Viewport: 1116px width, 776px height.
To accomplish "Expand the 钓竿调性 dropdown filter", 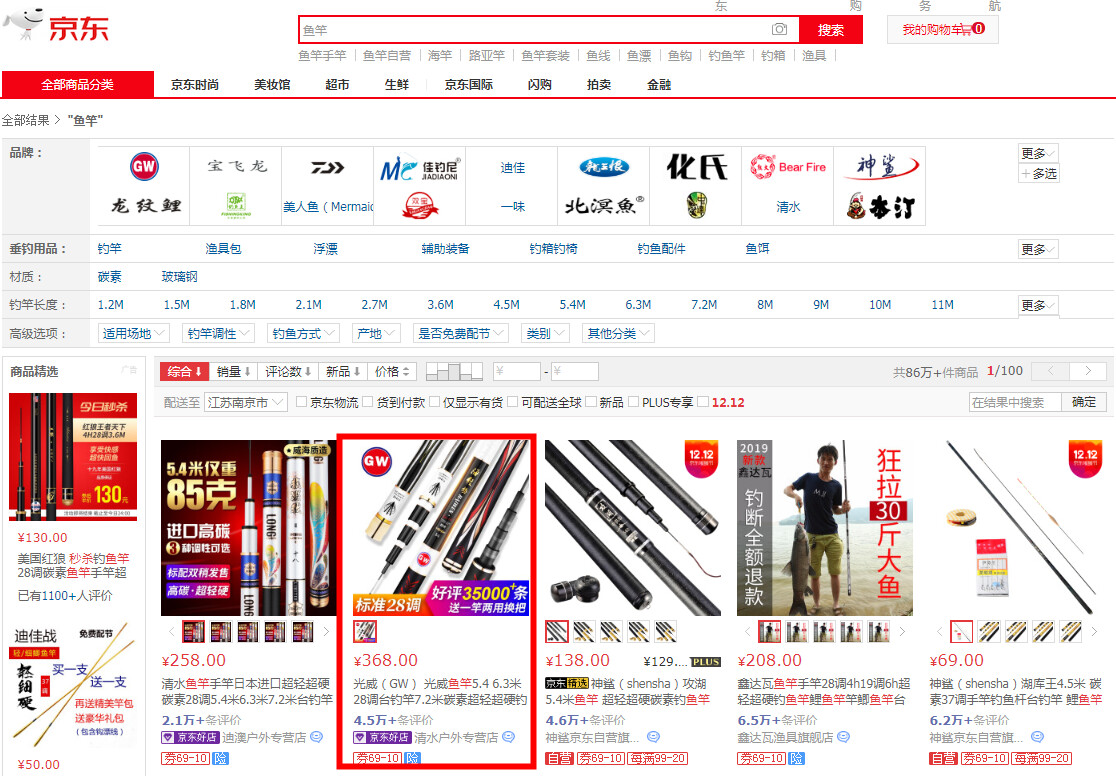I will click(218, 333).
